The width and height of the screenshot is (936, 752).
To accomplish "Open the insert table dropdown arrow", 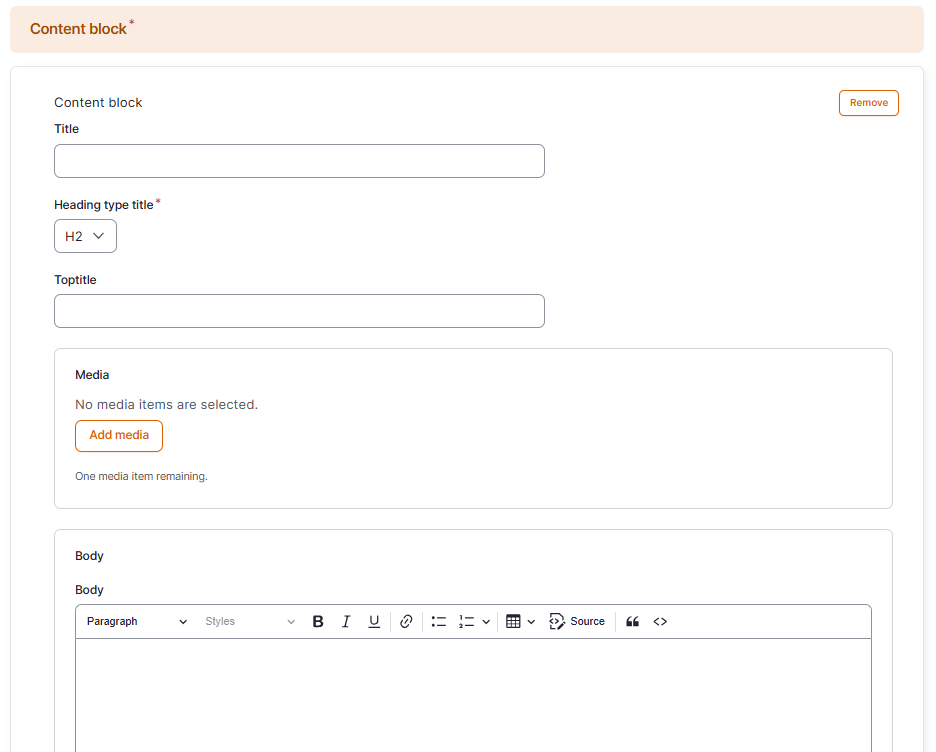I will tap(531, 621).
